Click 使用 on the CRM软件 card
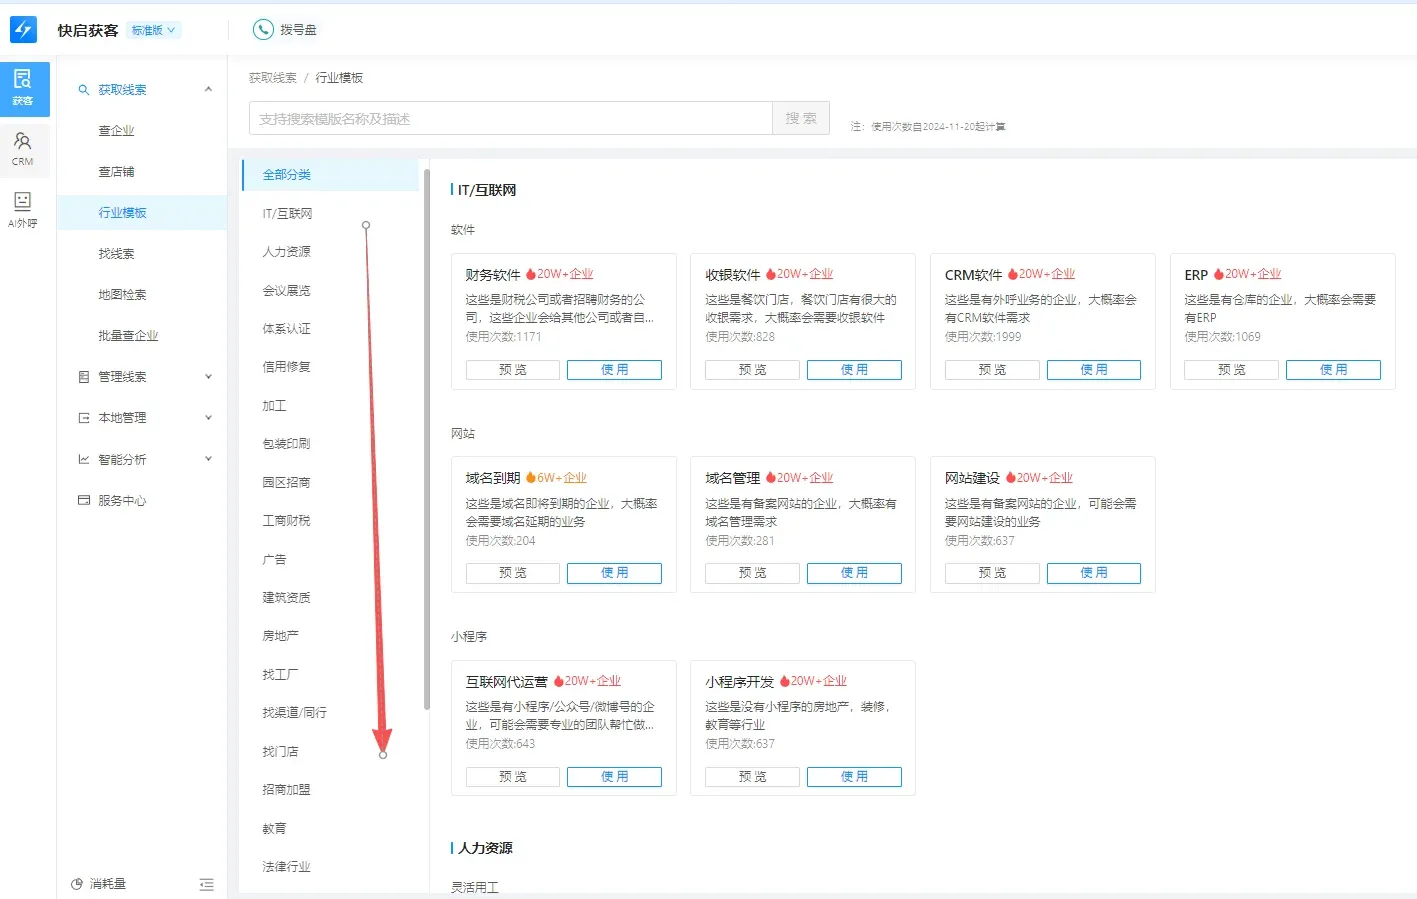Screen dimensions: 1417x899 coord(1094,370)
